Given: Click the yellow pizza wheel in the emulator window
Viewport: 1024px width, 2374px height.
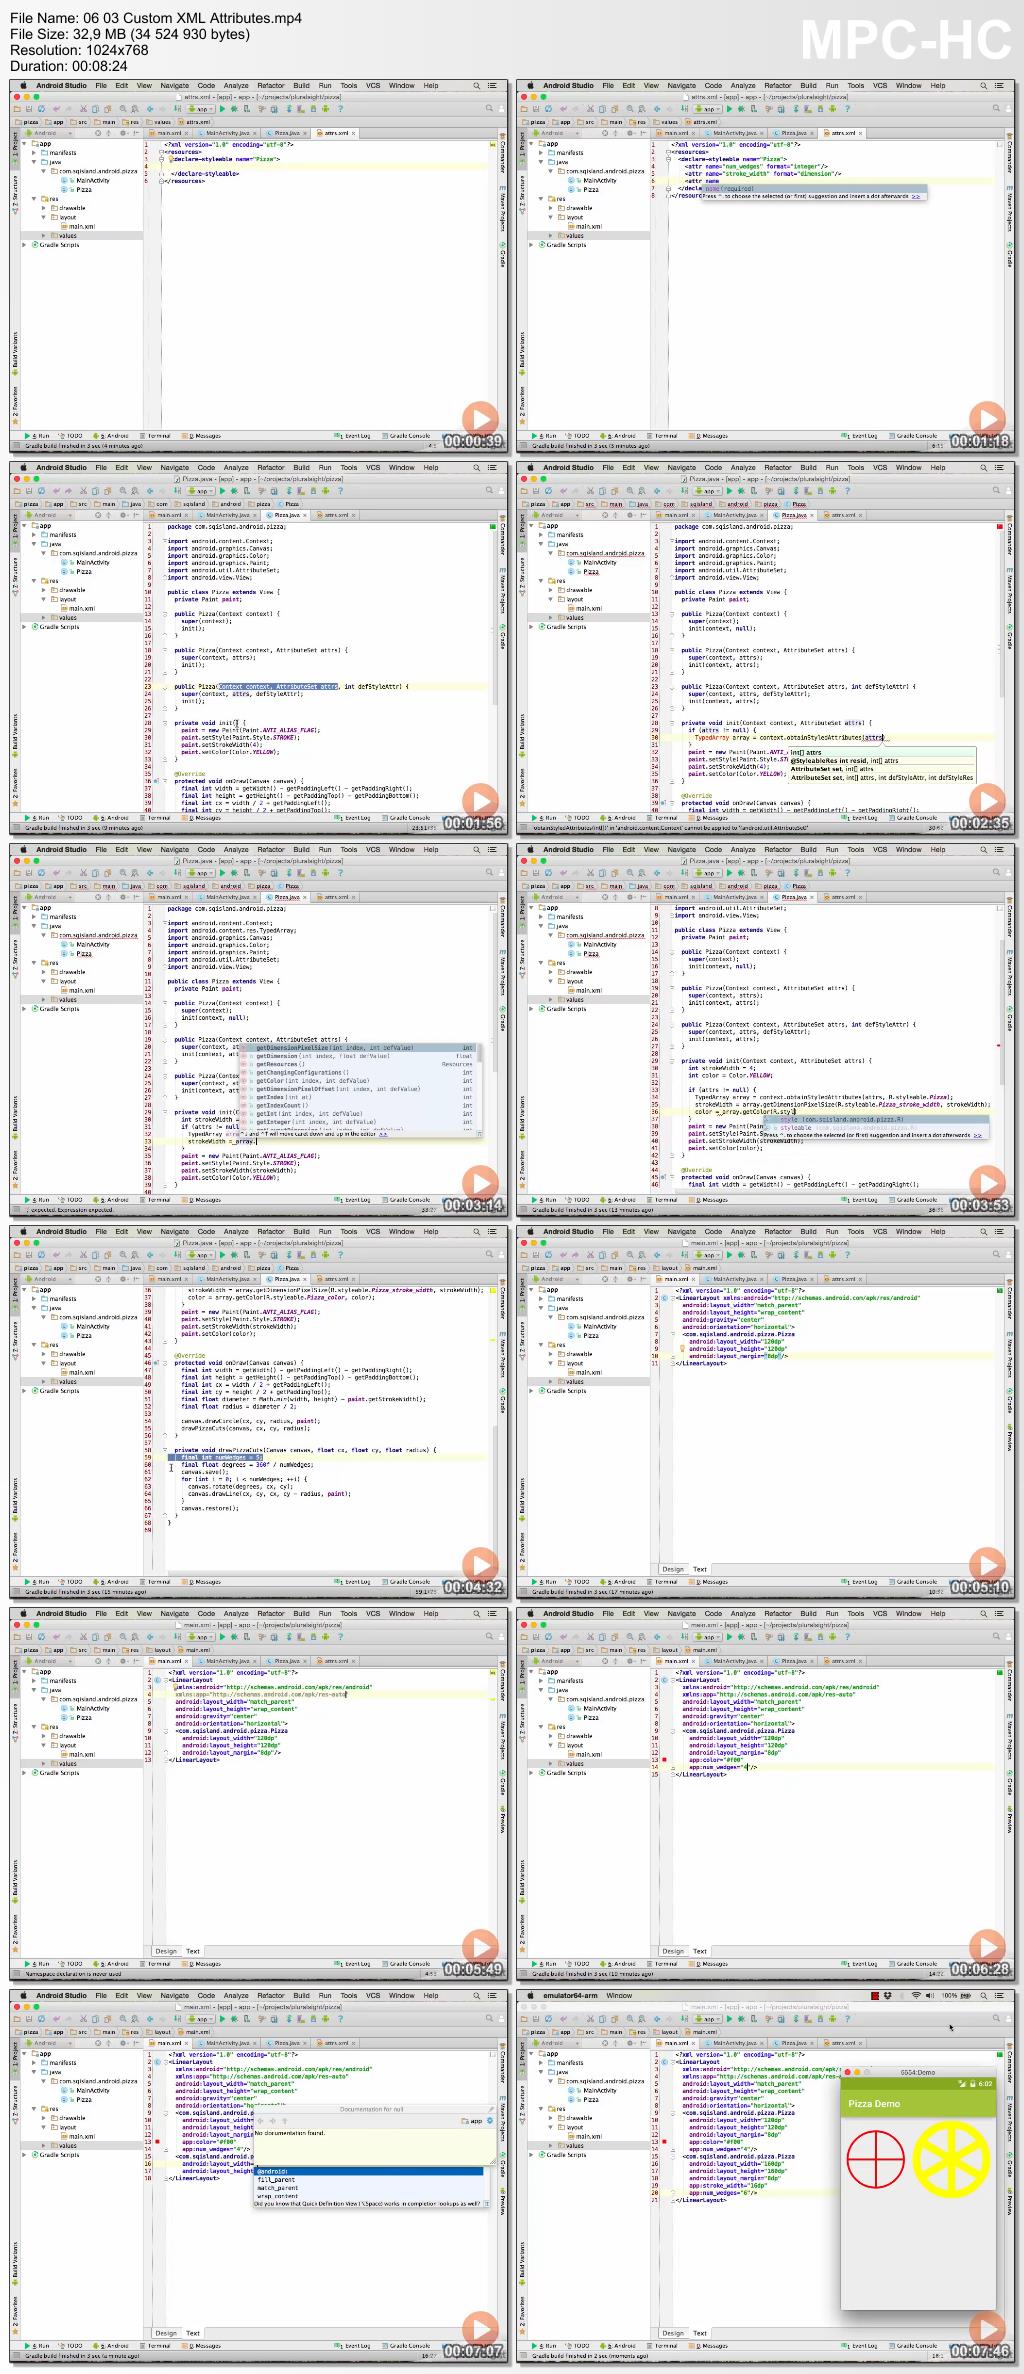Looking at the screenshot, I should (x=950, y=2160).
